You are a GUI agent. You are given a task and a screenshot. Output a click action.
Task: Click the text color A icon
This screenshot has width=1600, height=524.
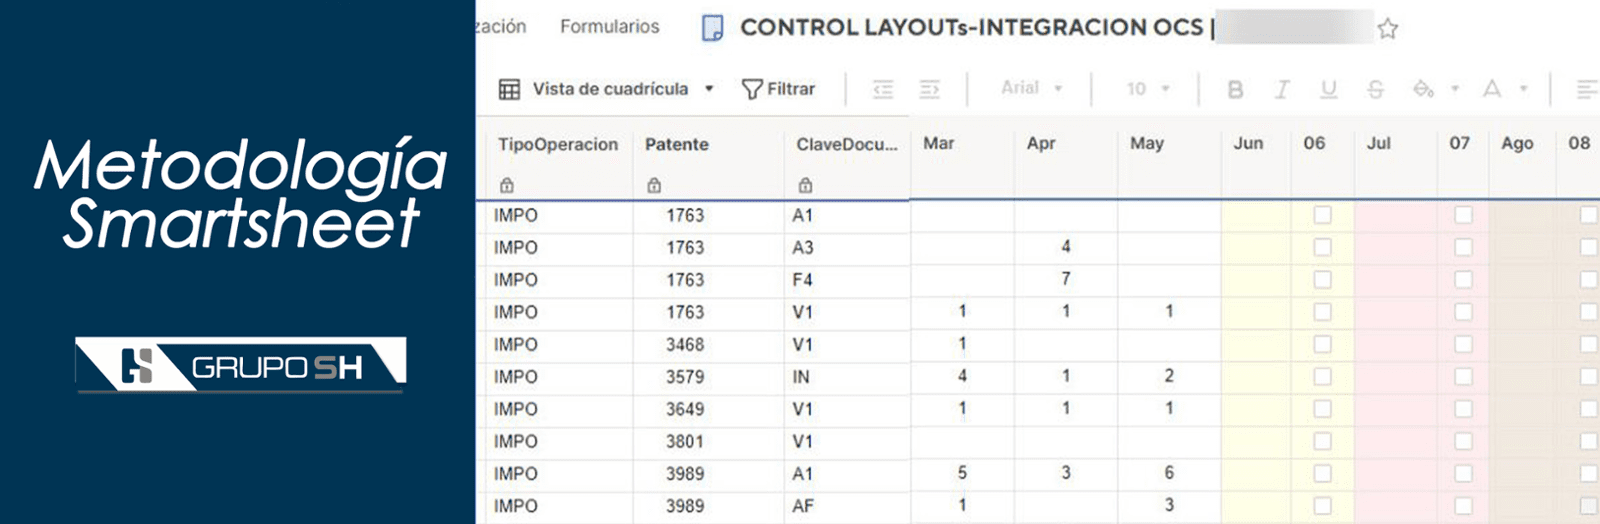pyautogui.click(x=1492, y=89)
